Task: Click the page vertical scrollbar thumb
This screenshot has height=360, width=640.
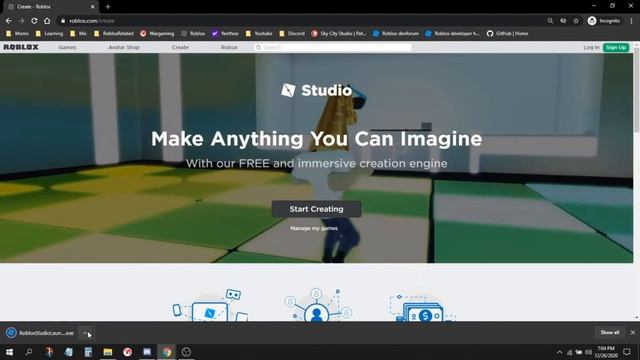Action: (x=636, y=90)
